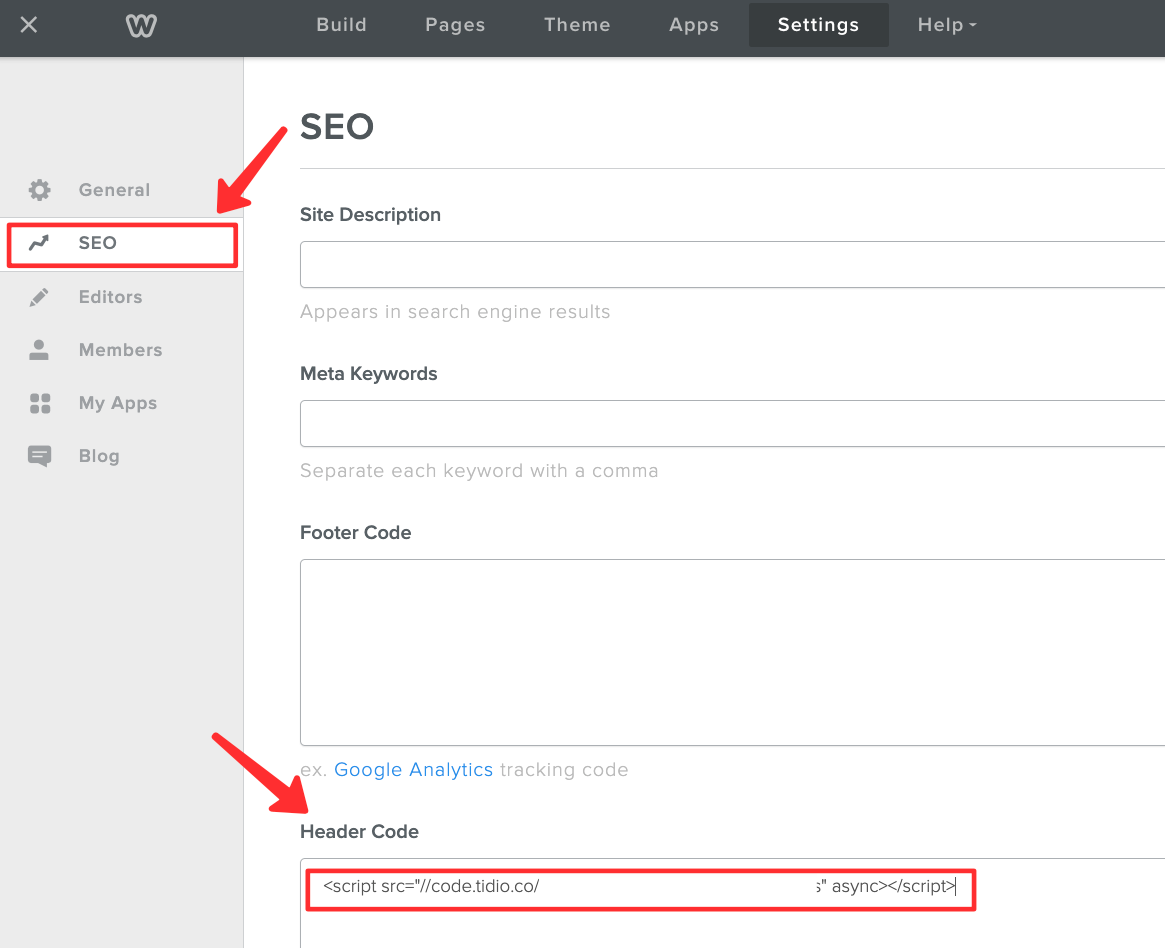Click the Header Code label
The width and height of the screenshot is (1165, 948).
pos(359,831)
